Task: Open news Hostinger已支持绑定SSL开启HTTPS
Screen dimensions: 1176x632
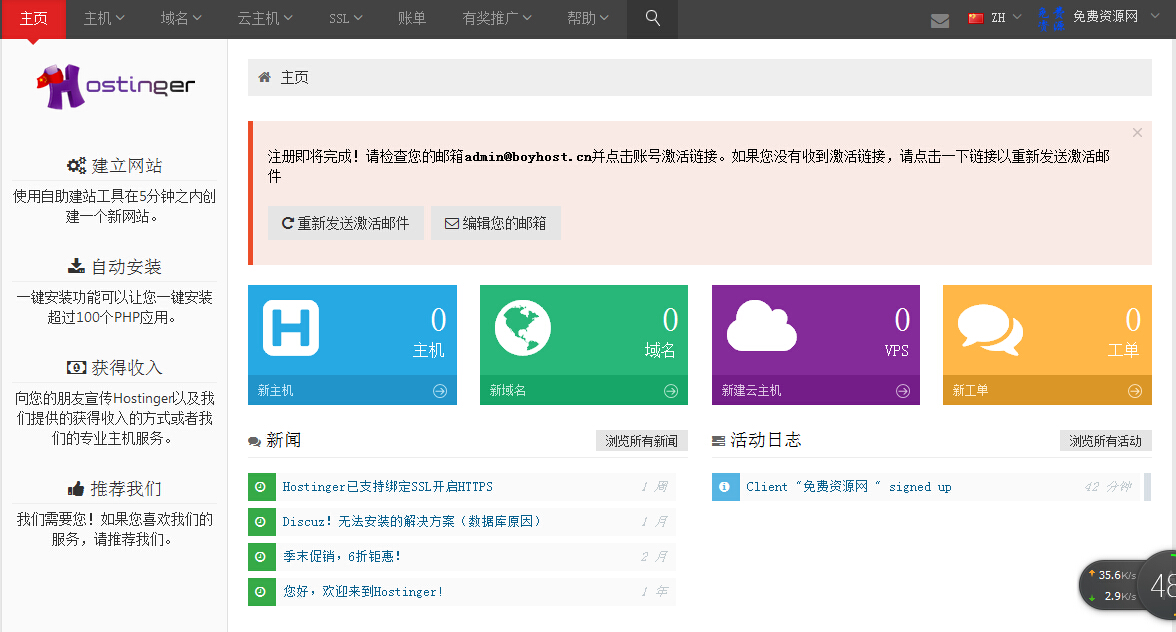Action: click(387, 487)
